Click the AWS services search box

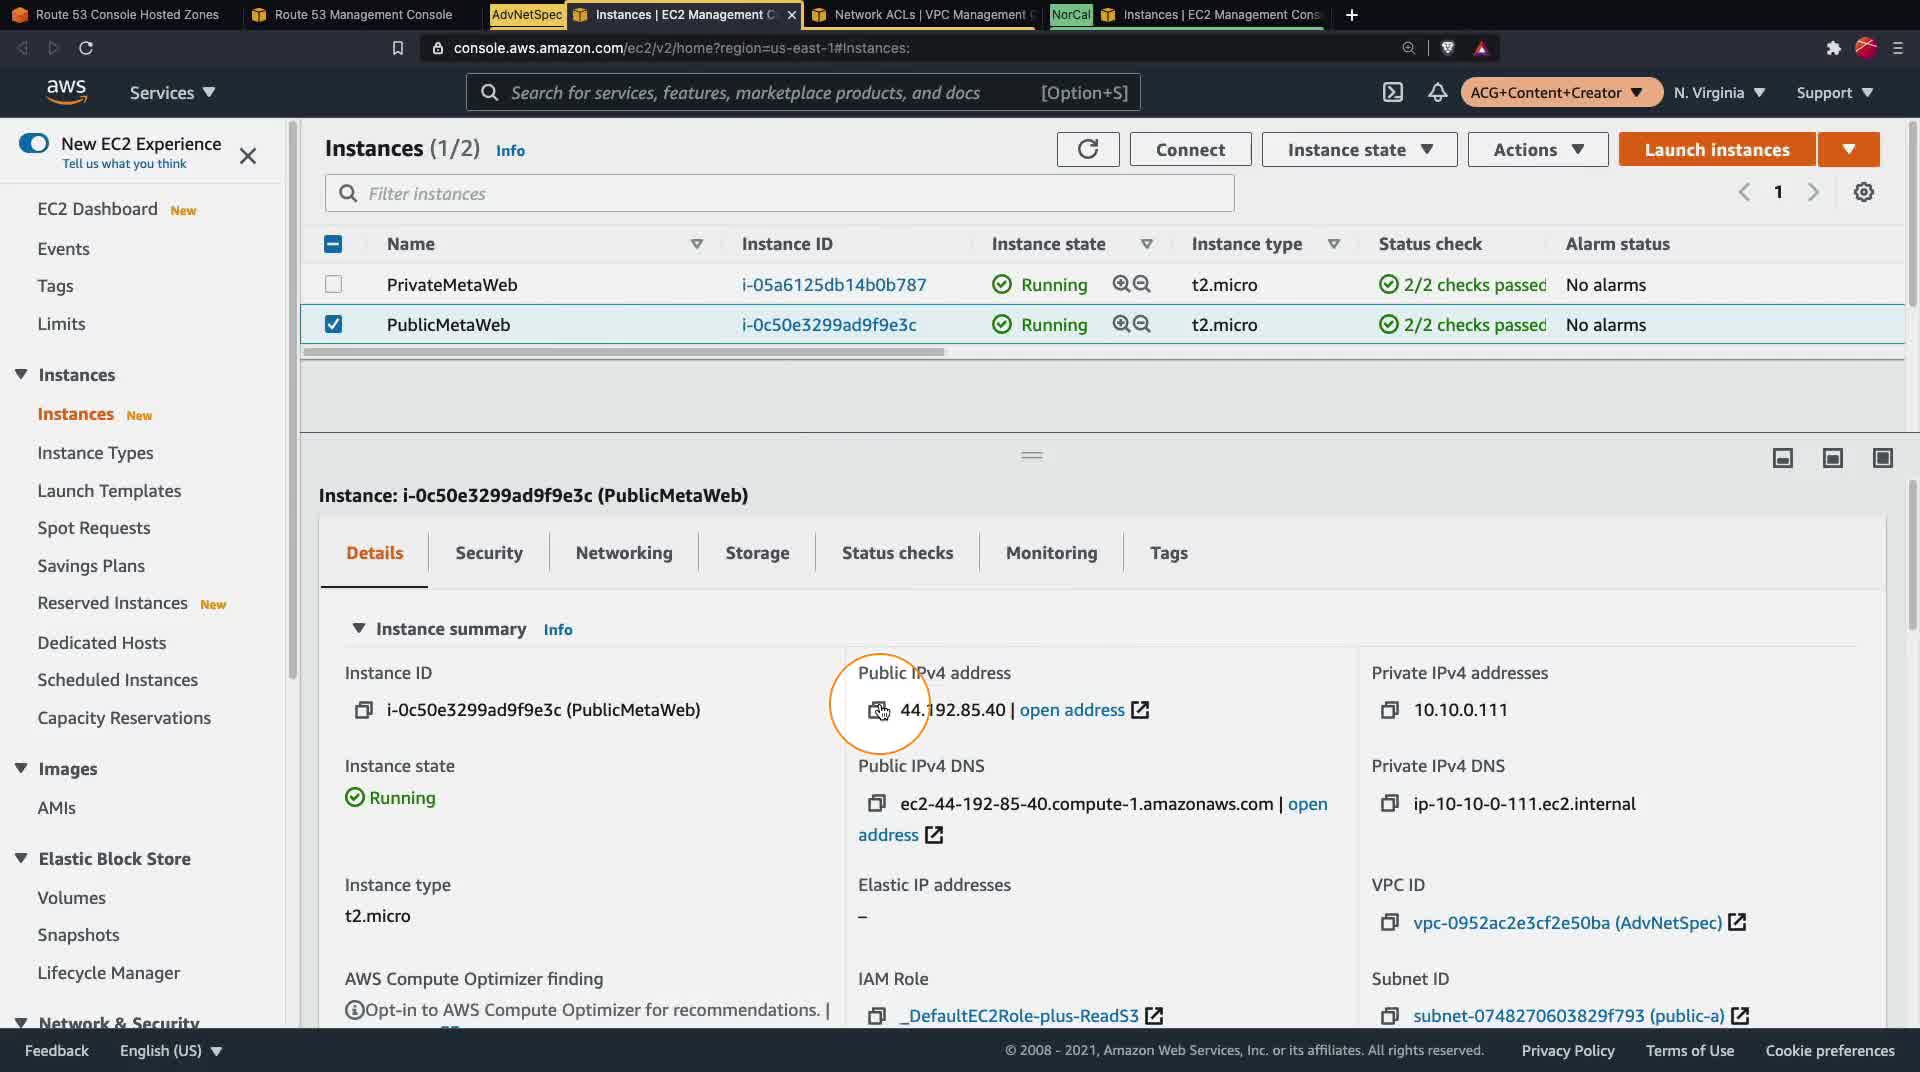[x=803, y=92]
